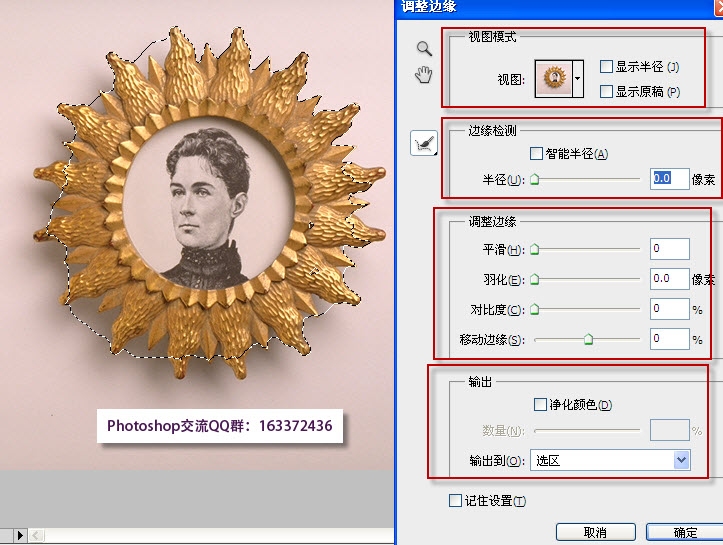This screenshot has height=545, width=723.
Task: Click the 半径 value field showing 0.0
Action: point(670,178)
